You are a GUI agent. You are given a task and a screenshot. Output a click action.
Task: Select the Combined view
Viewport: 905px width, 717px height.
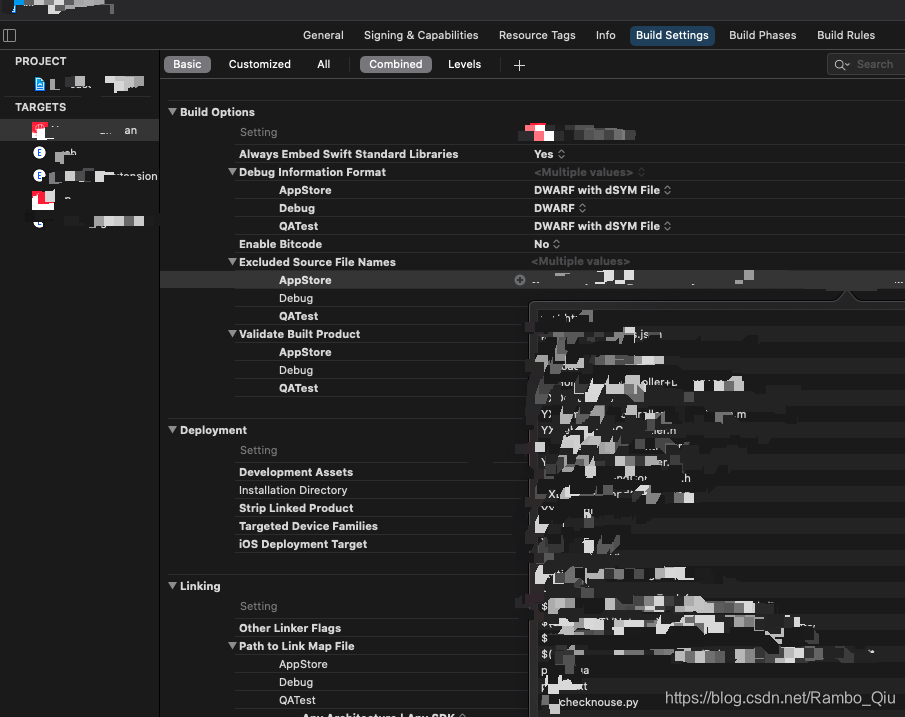pos(395,64)
